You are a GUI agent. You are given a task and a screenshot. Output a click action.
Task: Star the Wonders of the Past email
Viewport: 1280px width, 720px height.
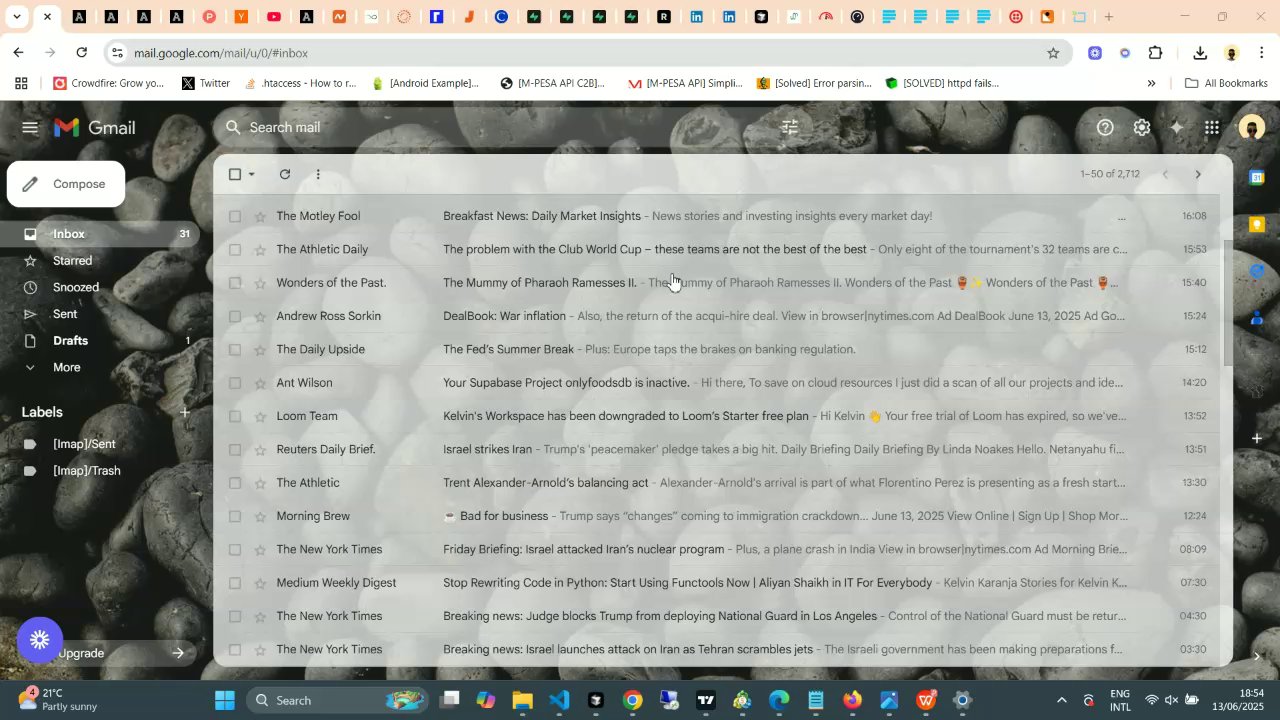point(260,283)
